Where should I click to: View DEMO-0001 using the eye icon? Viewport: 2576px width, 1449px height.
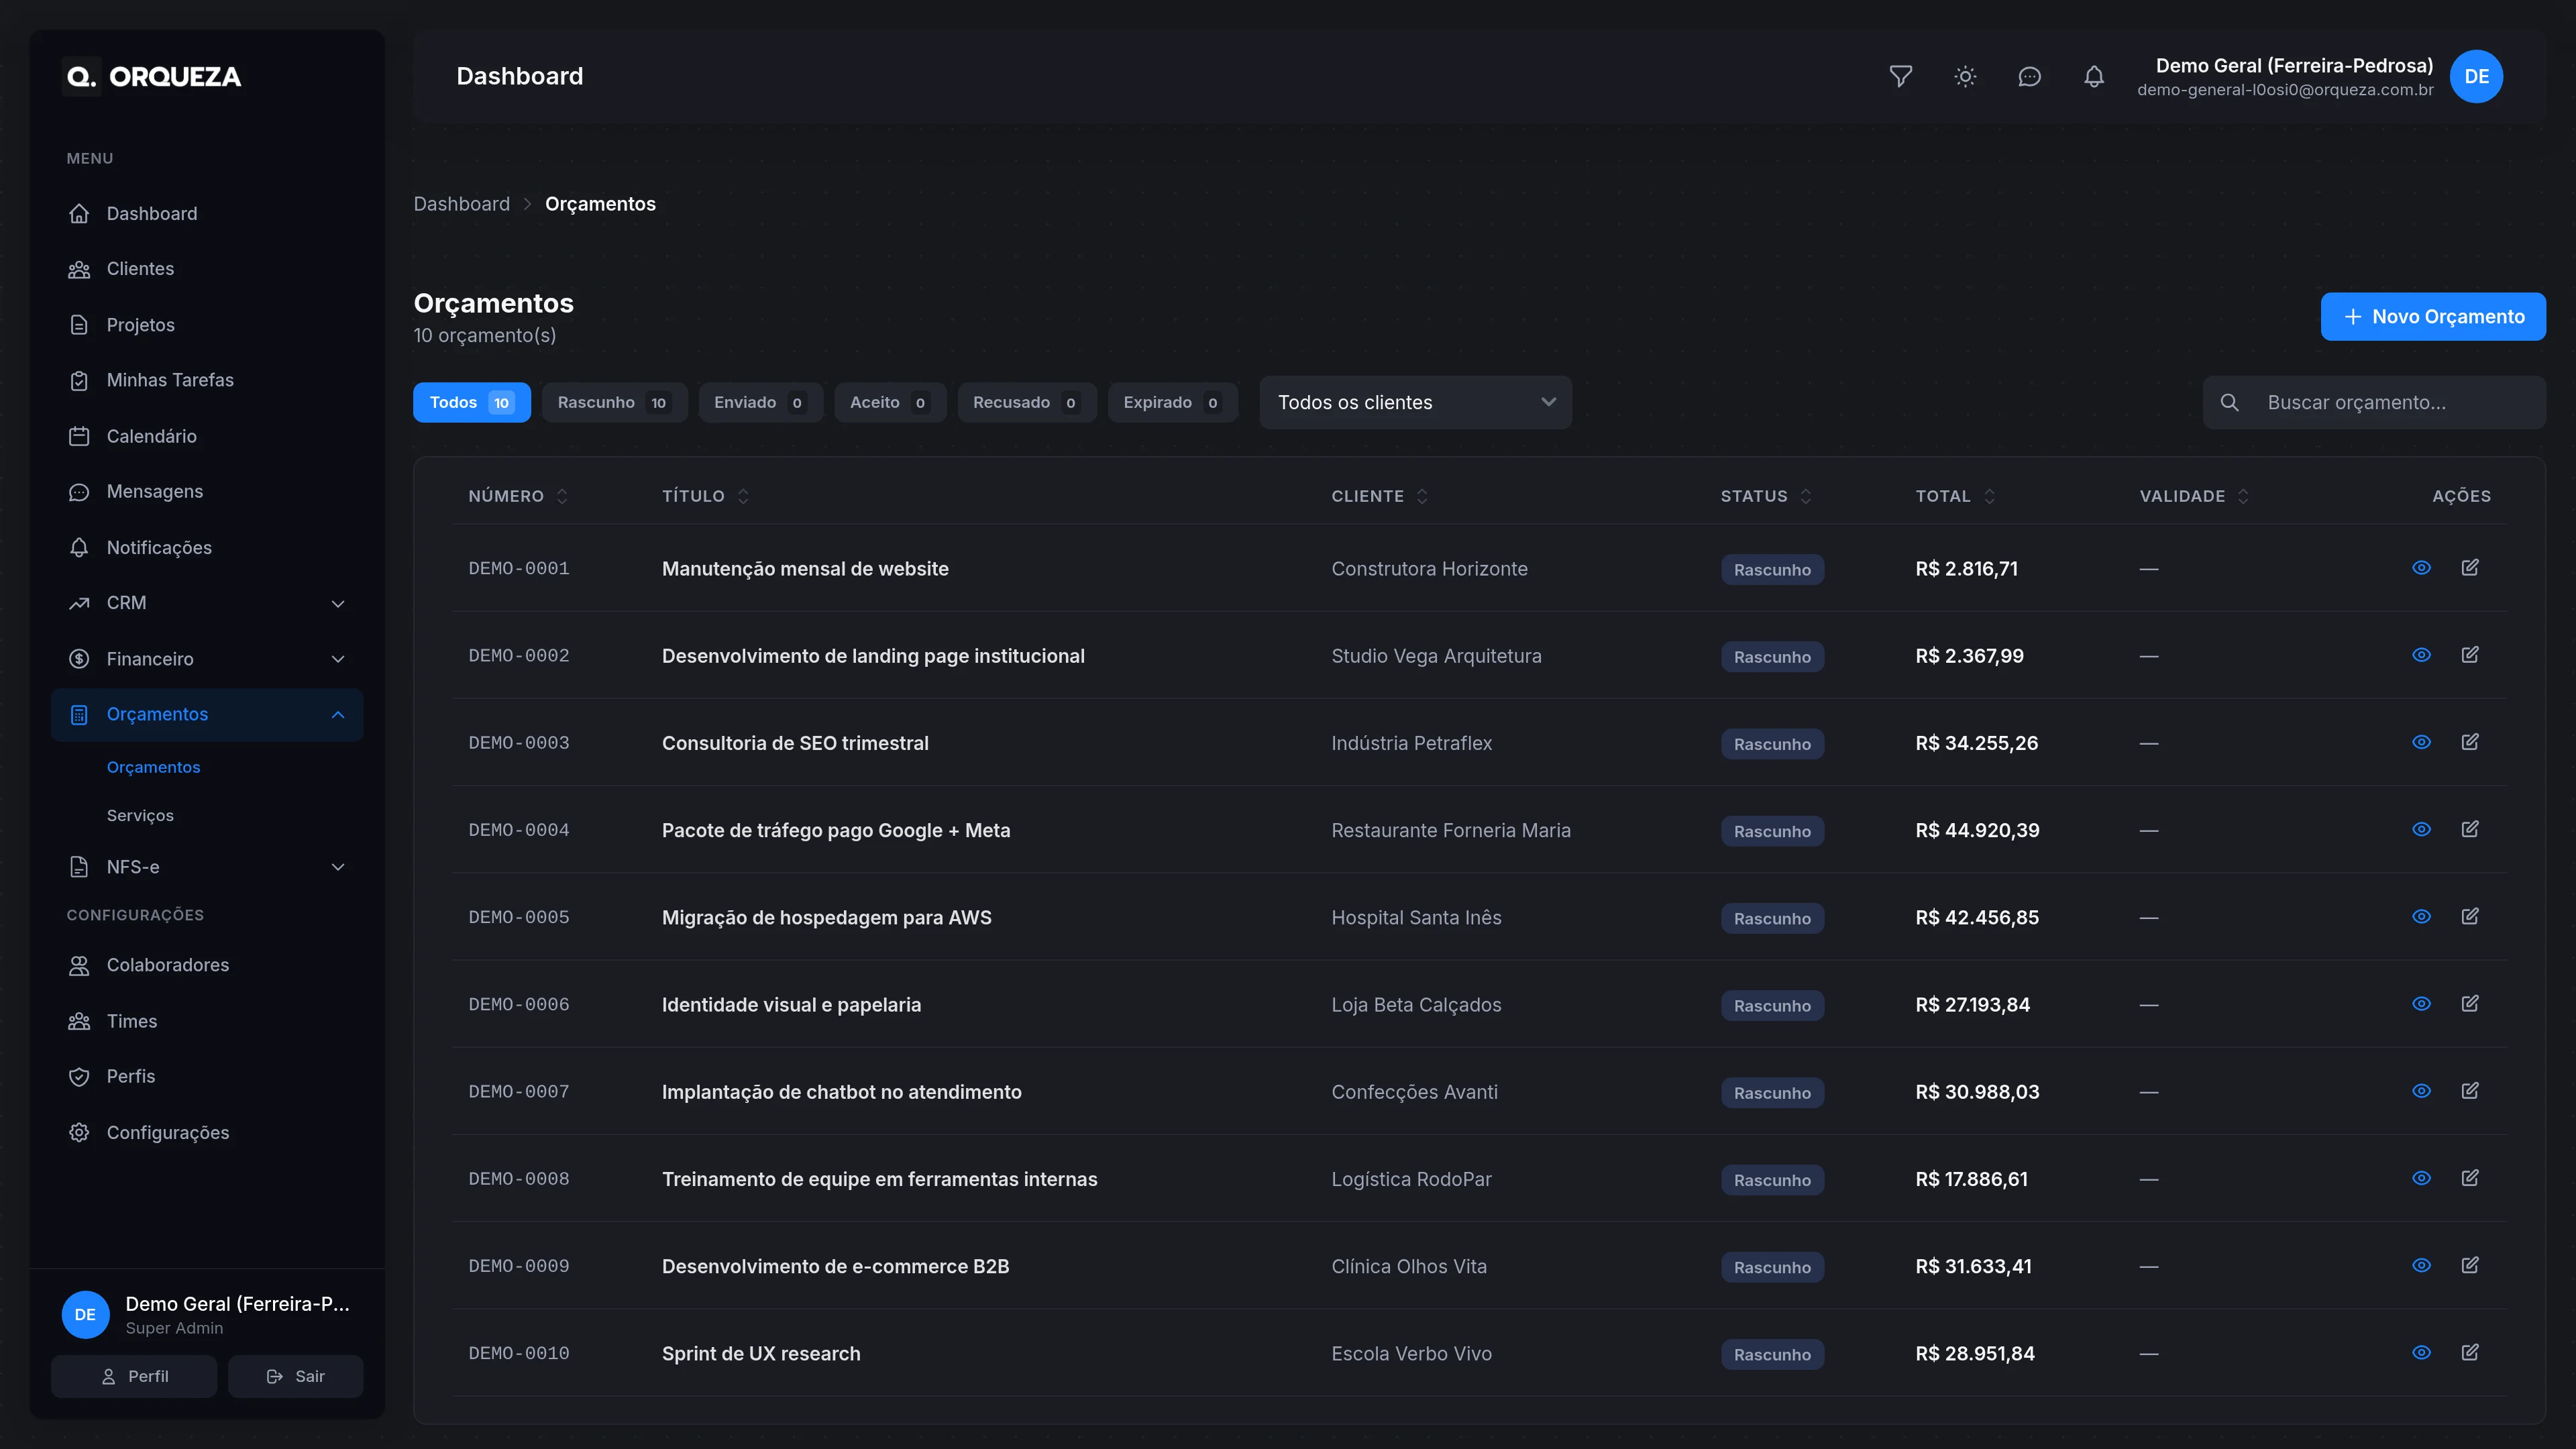2421,568
